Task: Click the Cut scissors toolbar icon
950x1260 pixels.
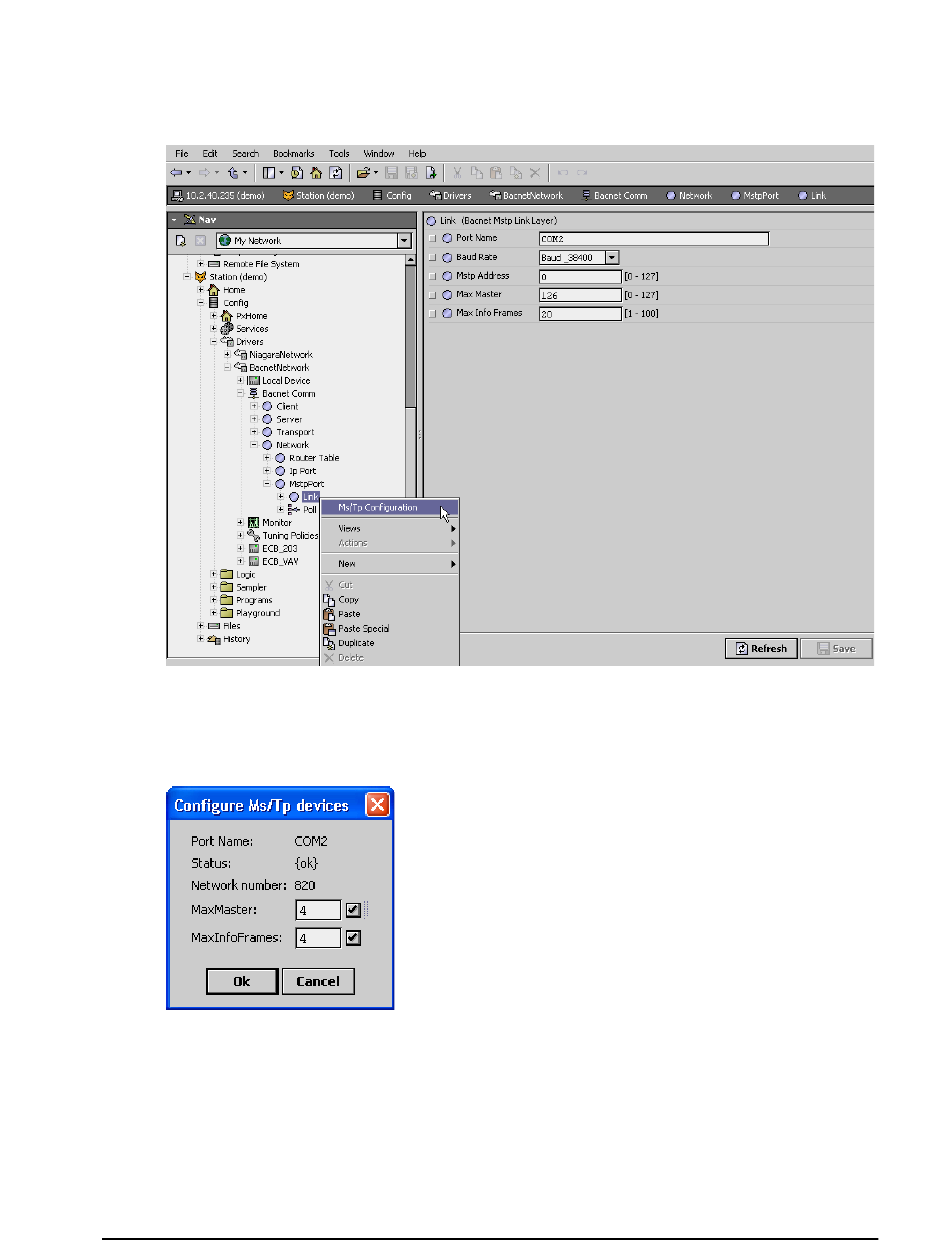Action: tap(458, 173)
